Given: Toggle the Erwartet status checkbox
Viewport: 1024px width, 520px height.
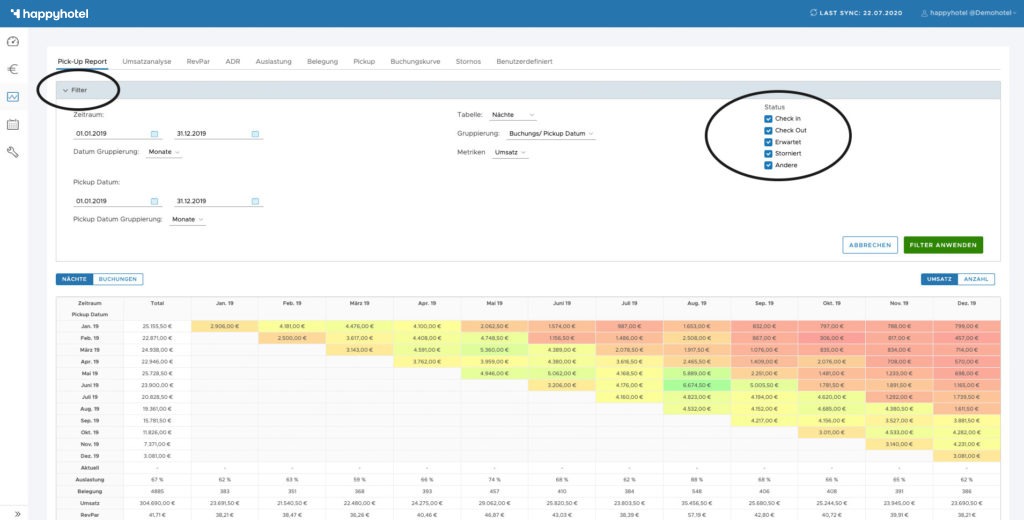Looking at the screenshot, I should pyautogui.click(x=768, y=142).
